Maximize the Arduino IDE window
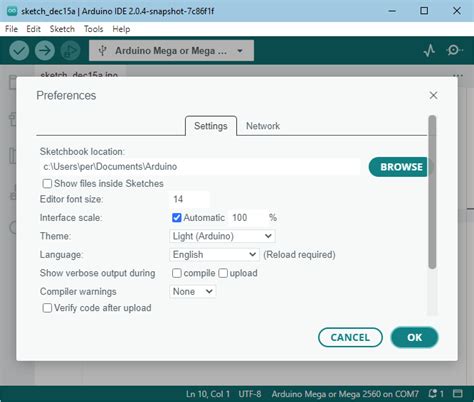The image size is (474, 402). (x=424, y=11)
